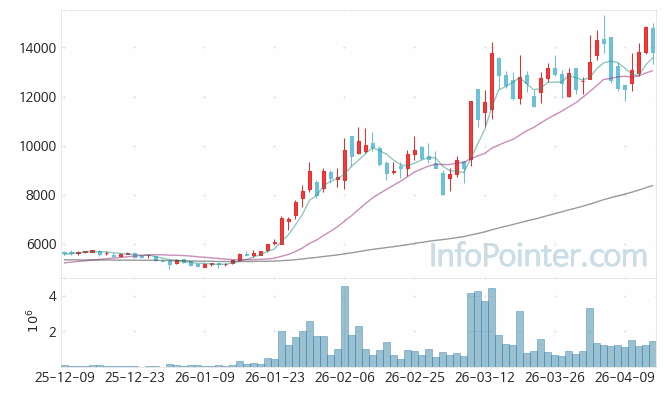Click the 26-03-26 date label
665x396 pixels.
click(x=555, y=377)
